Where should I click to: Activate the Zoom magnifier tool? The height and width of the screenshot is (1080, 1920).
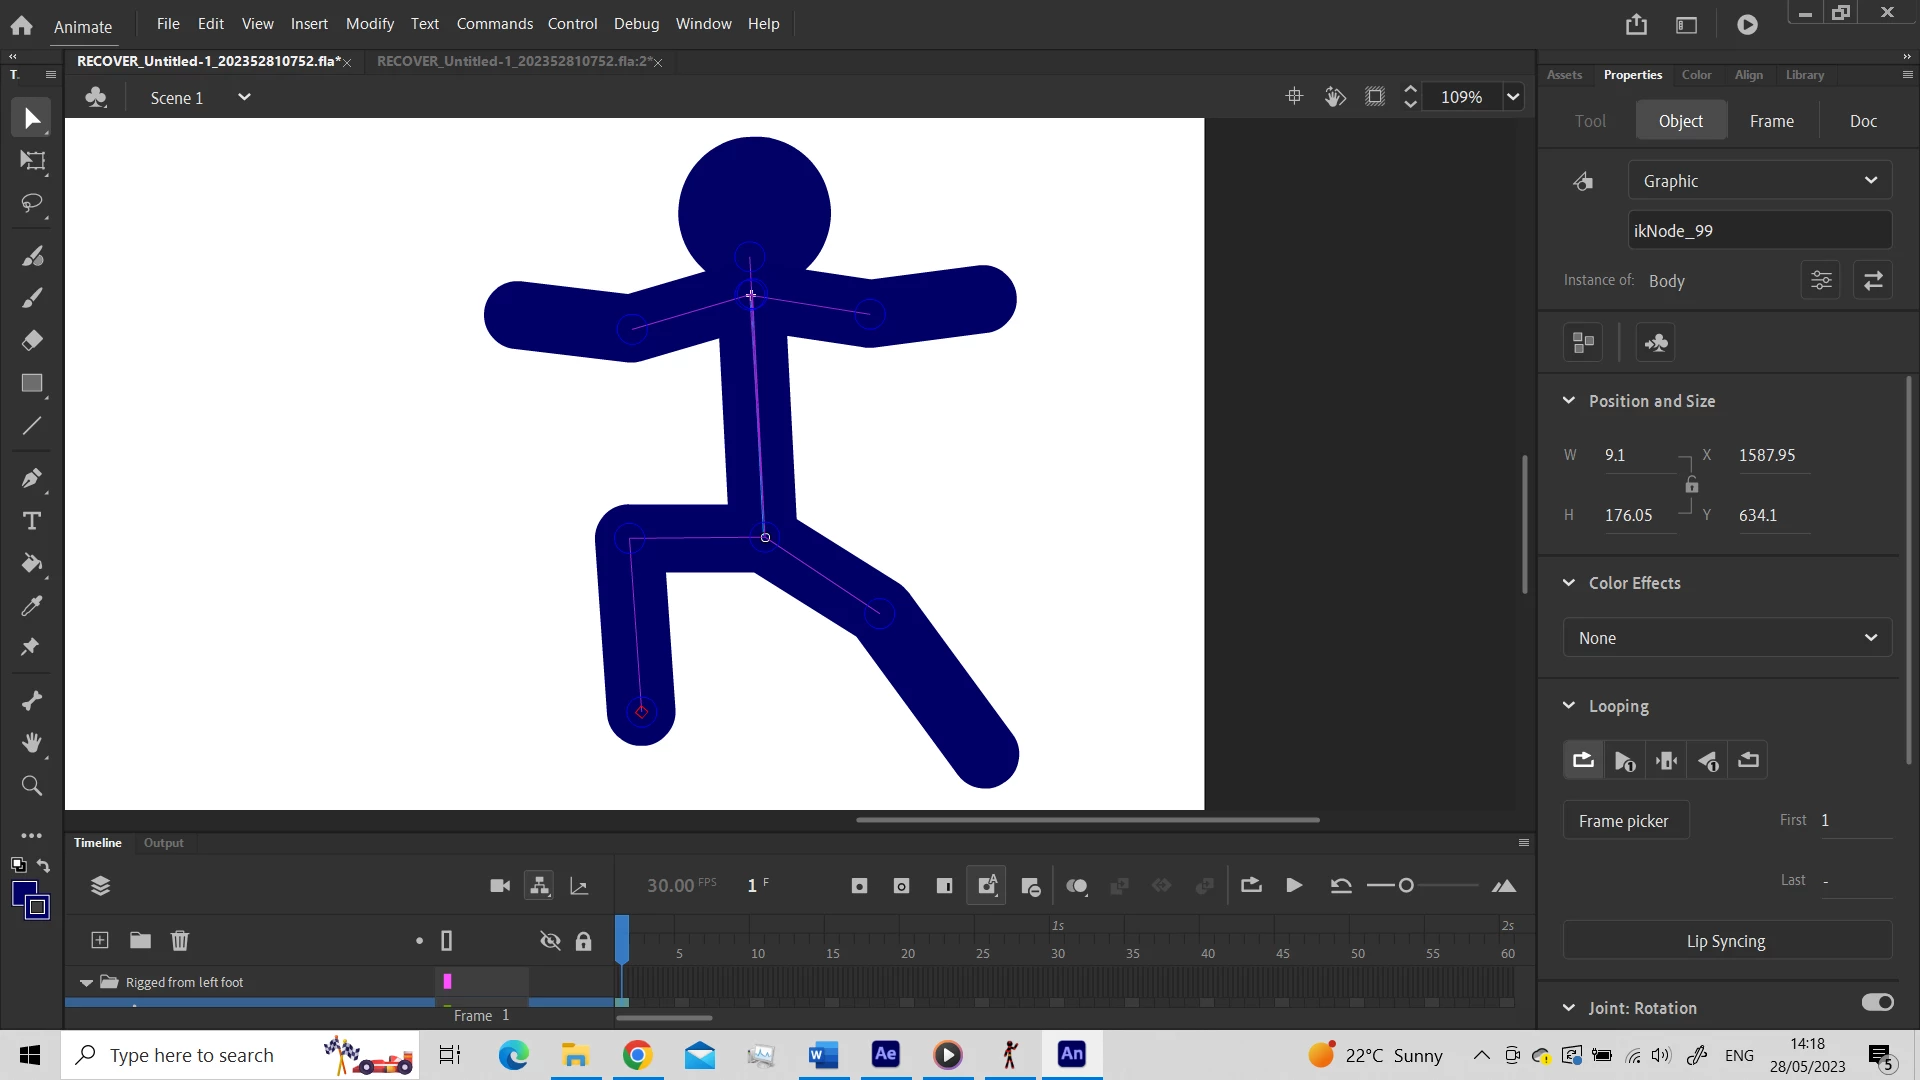click(32, 786)
